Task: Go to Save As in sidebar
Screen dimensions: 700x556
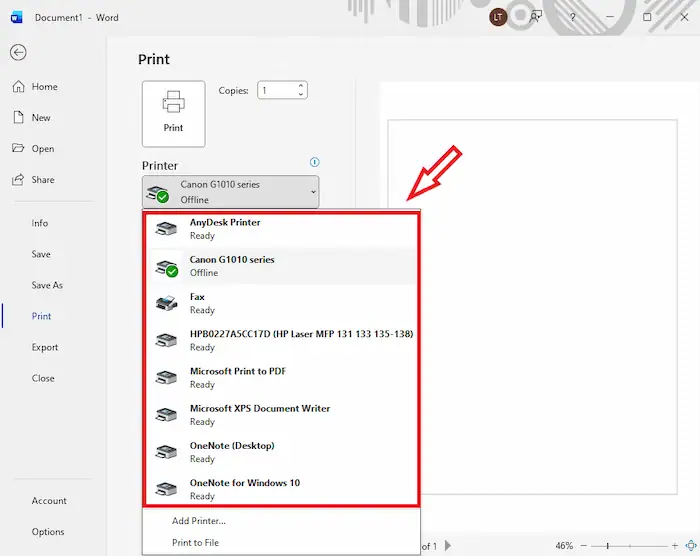Action: point(47,285)
